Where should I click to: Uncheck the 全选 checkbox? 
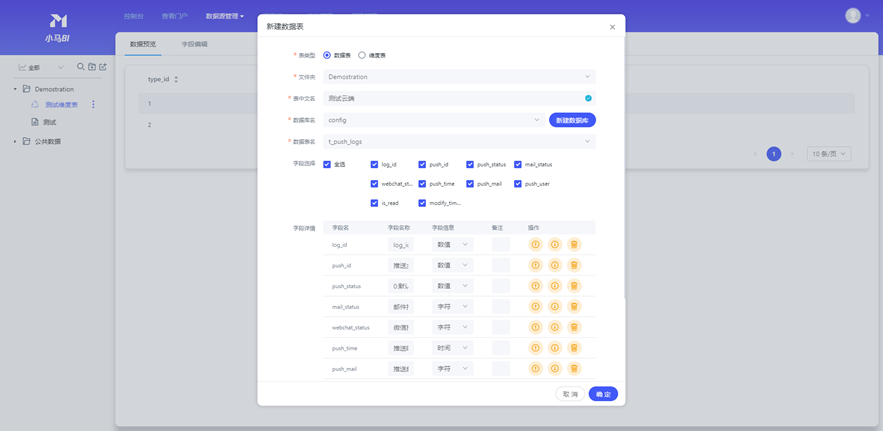tap(327, 164)
